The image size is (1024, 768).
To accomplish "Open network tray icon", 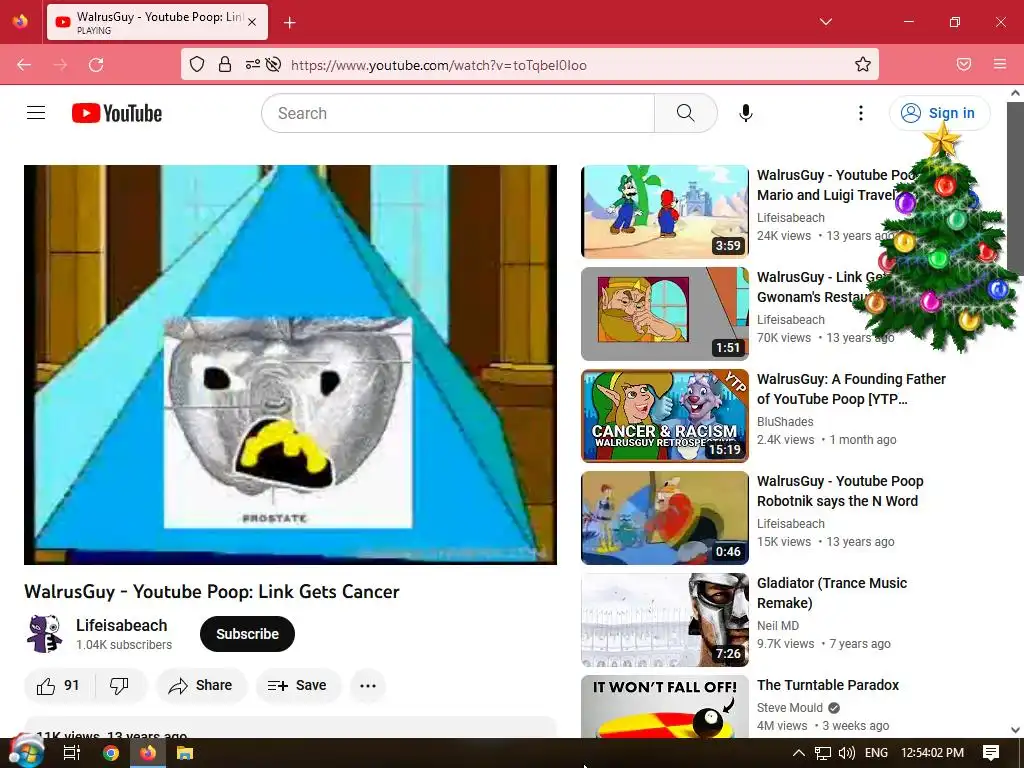I will pyautogui.click(x=822, y=753).
